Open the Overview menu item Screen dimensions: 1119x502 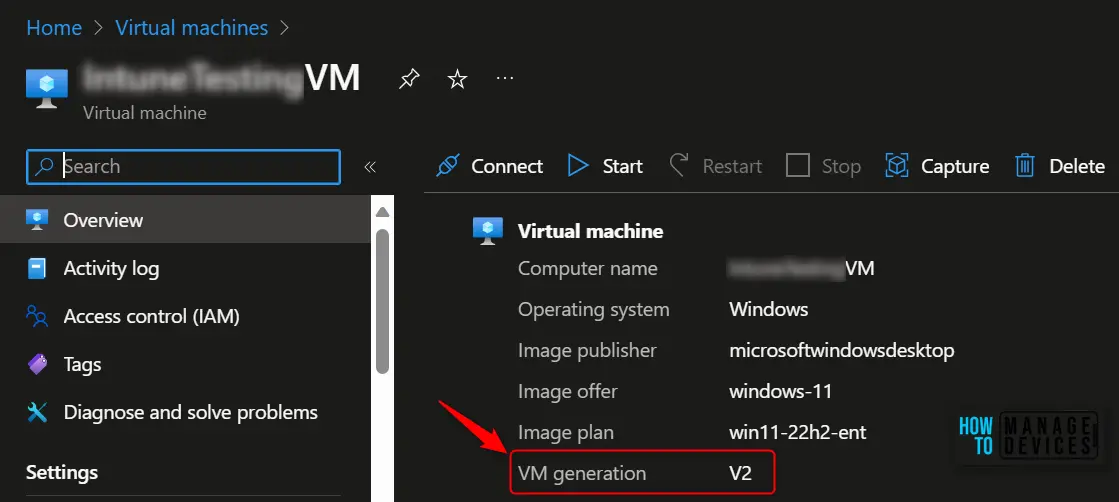(186, 220)
